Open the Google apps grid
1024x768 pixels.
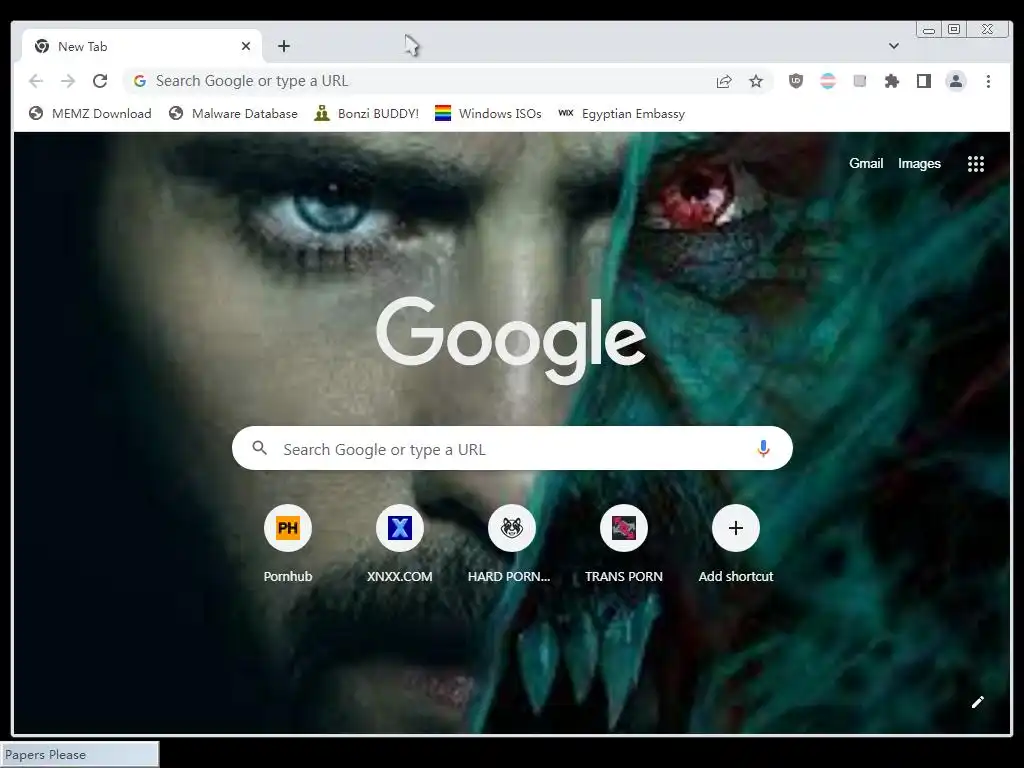976,164
